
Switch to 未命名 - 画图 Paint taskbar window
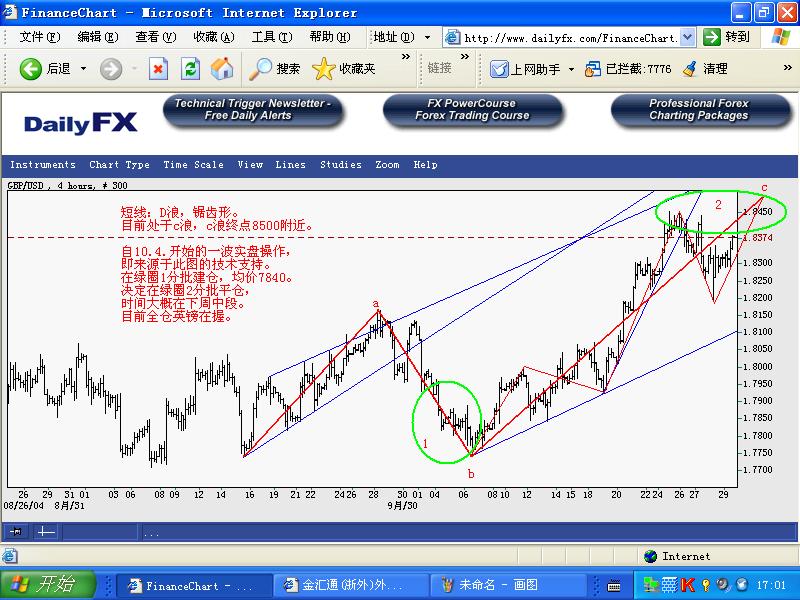(507, 585)
